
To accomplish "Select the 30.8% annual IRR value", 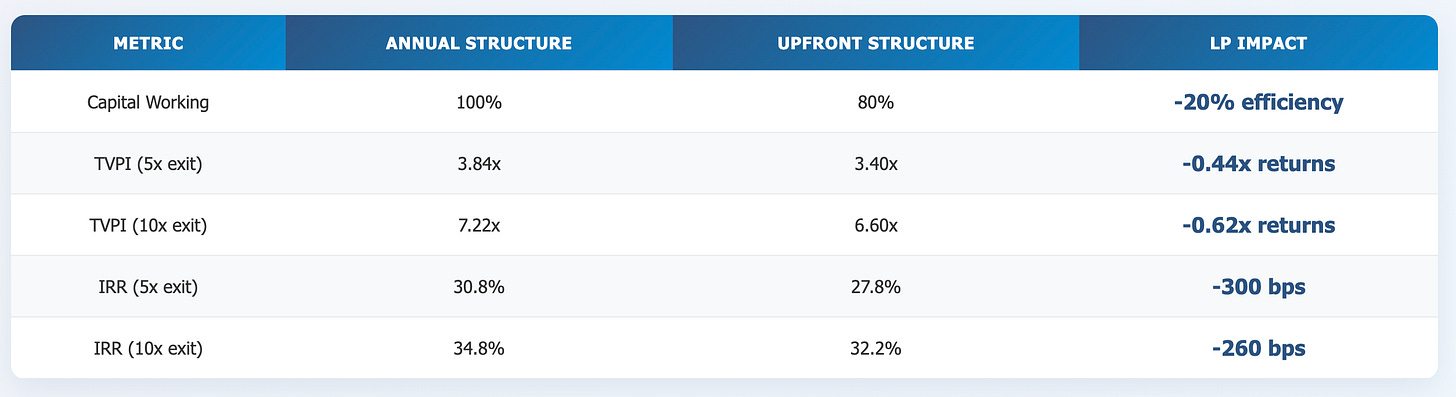I will 479,287.
